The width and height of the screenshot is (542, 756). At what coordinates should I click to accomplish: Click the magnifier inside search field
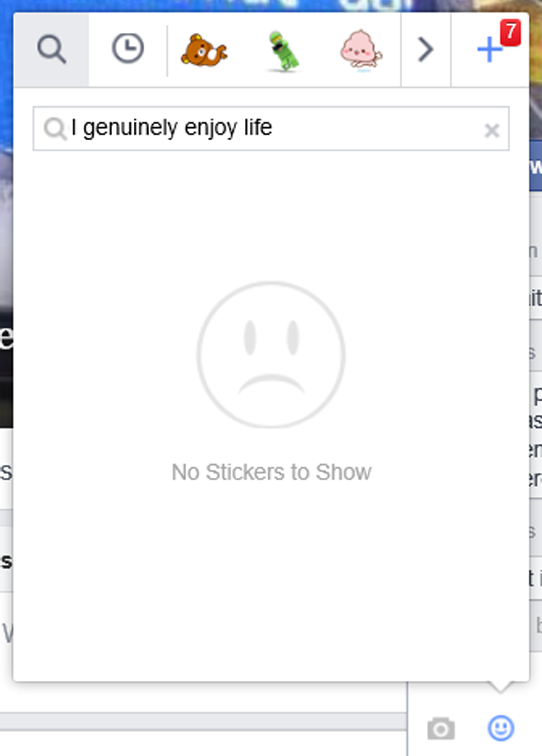[x=55, y=129]
